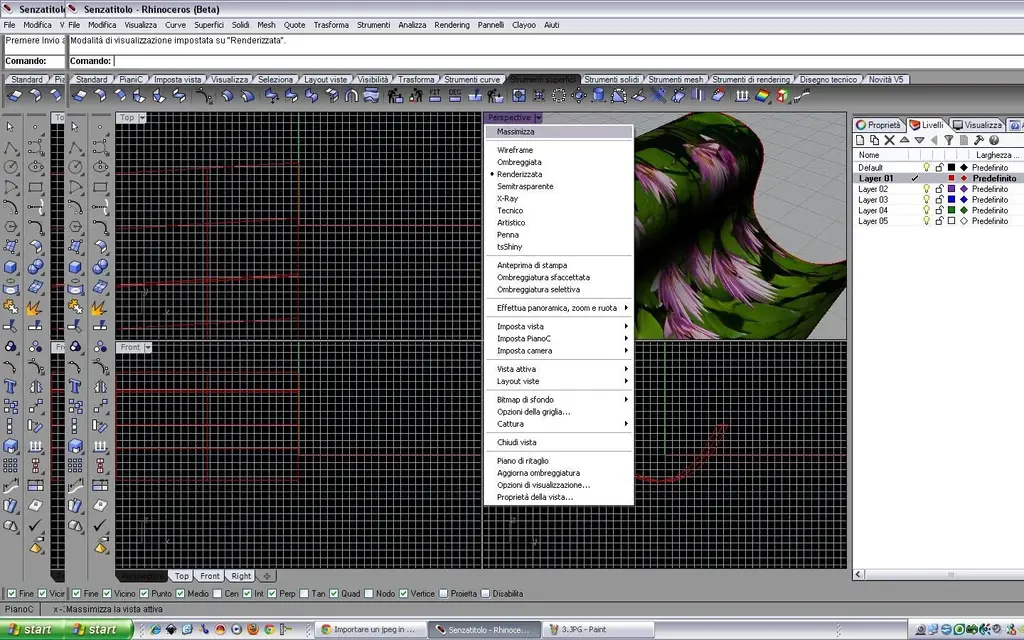The width and height of the screenshot is (1024, 640).
Task: Click the DEG surface degree toolbar icon
Action: tap(455, 96)
